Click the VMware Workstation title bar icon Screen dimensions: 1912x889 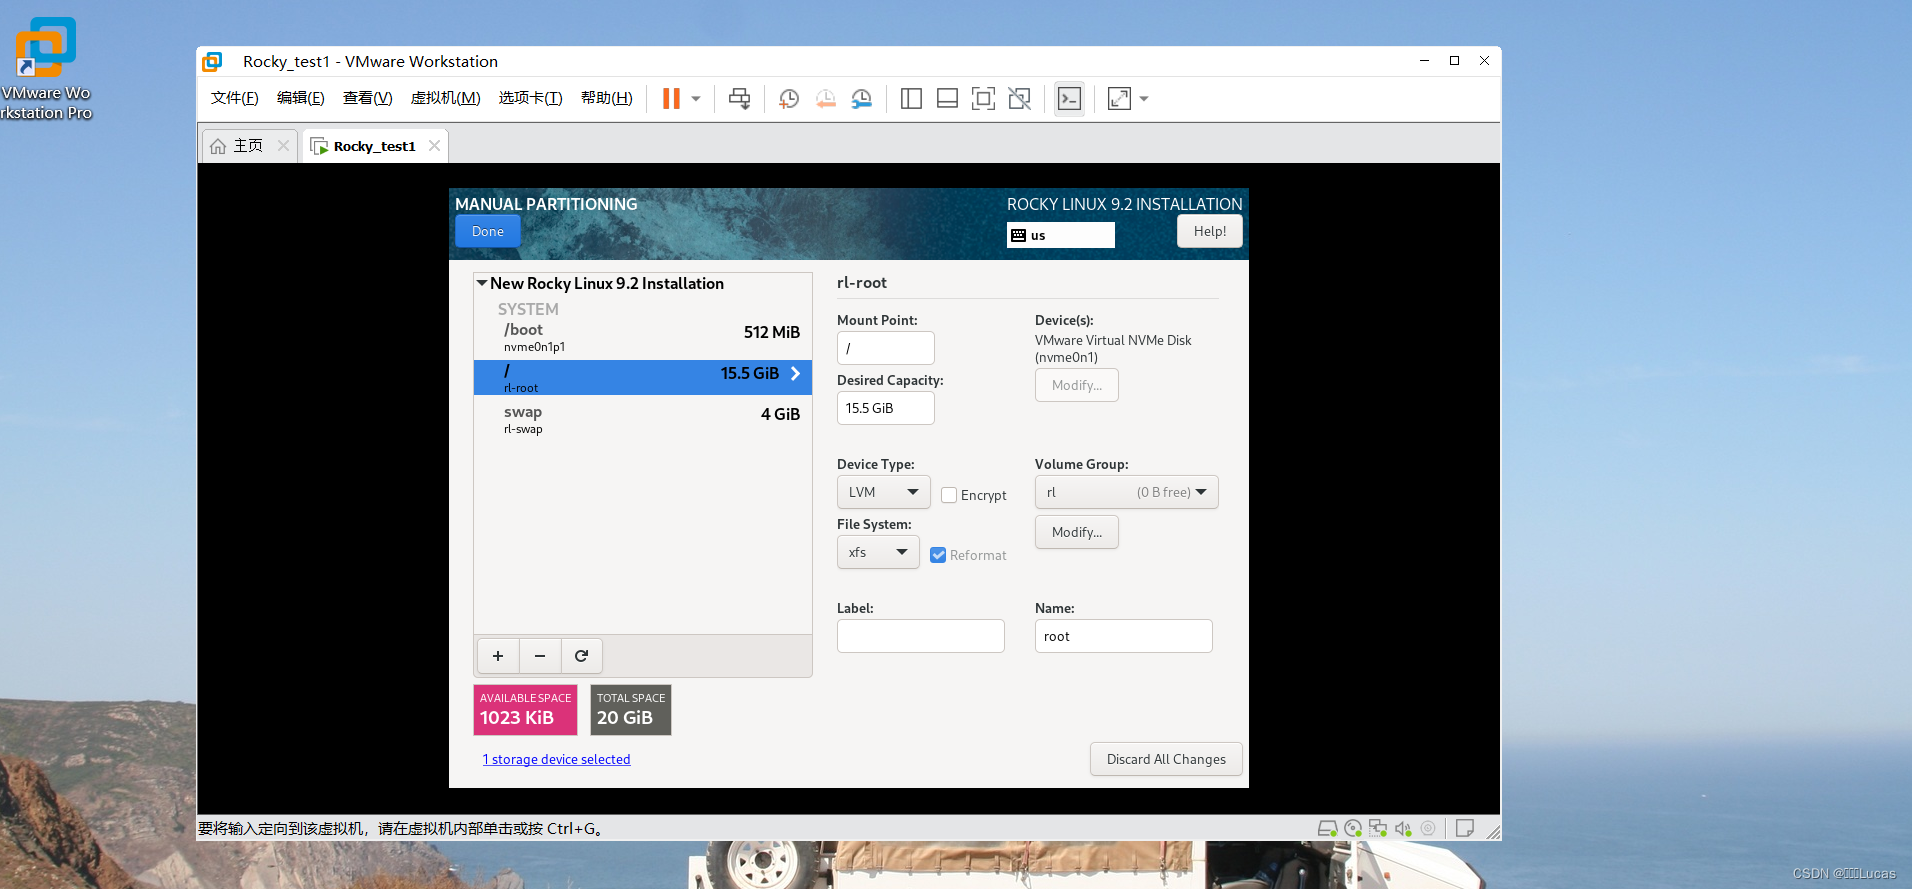[212, 62]
